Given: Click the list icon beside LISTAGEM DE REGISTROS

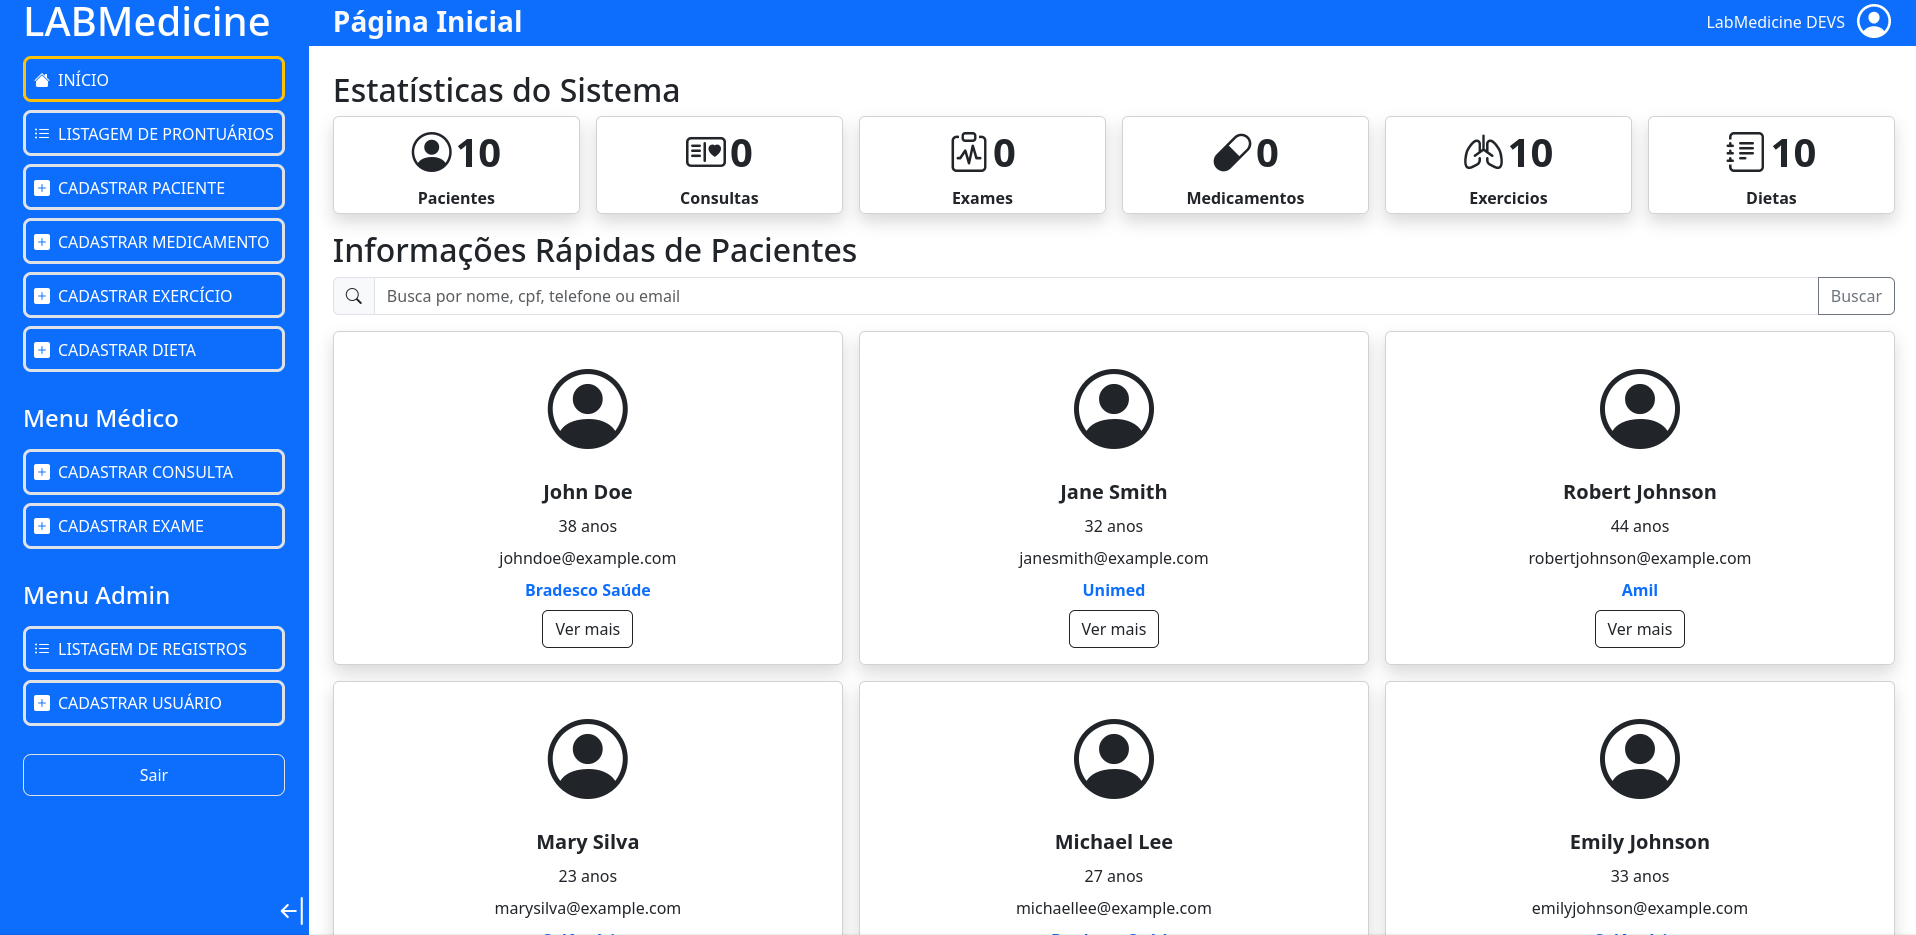Looking at the screenshot, I should pos(42,649).
